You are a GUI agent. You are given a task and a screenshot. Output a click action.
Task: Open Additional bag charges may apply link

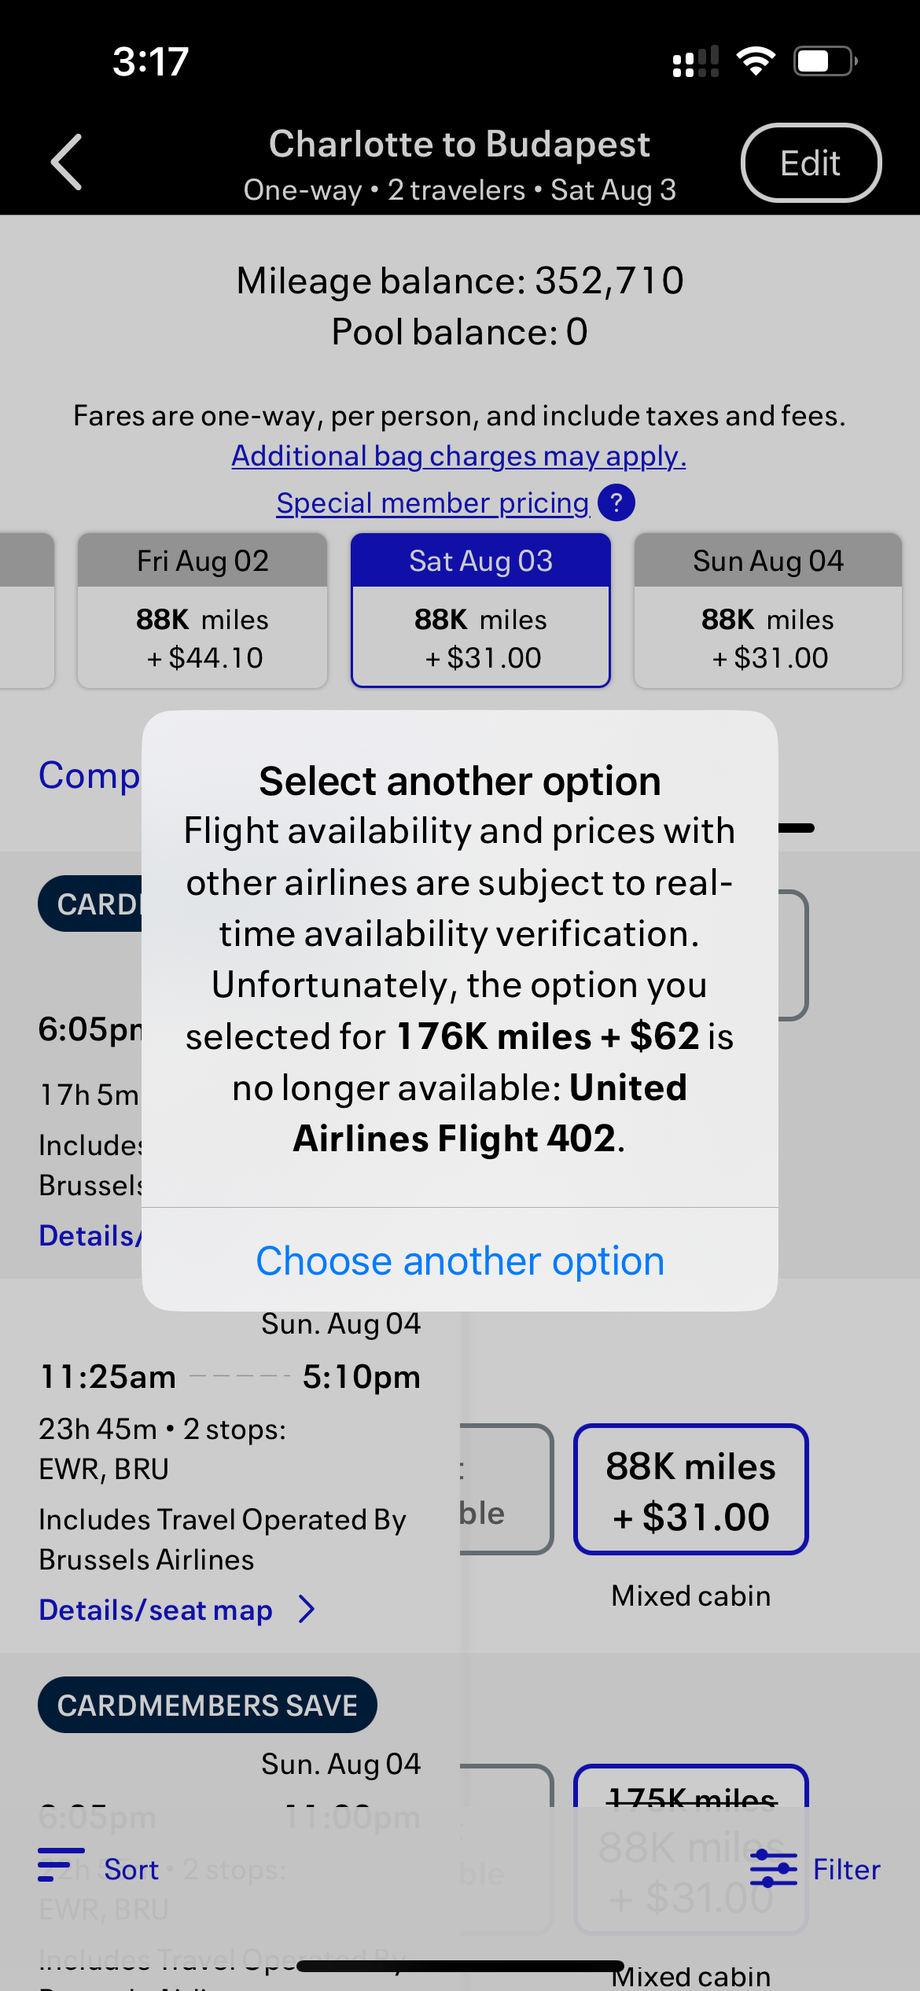[x=459, y=456]
